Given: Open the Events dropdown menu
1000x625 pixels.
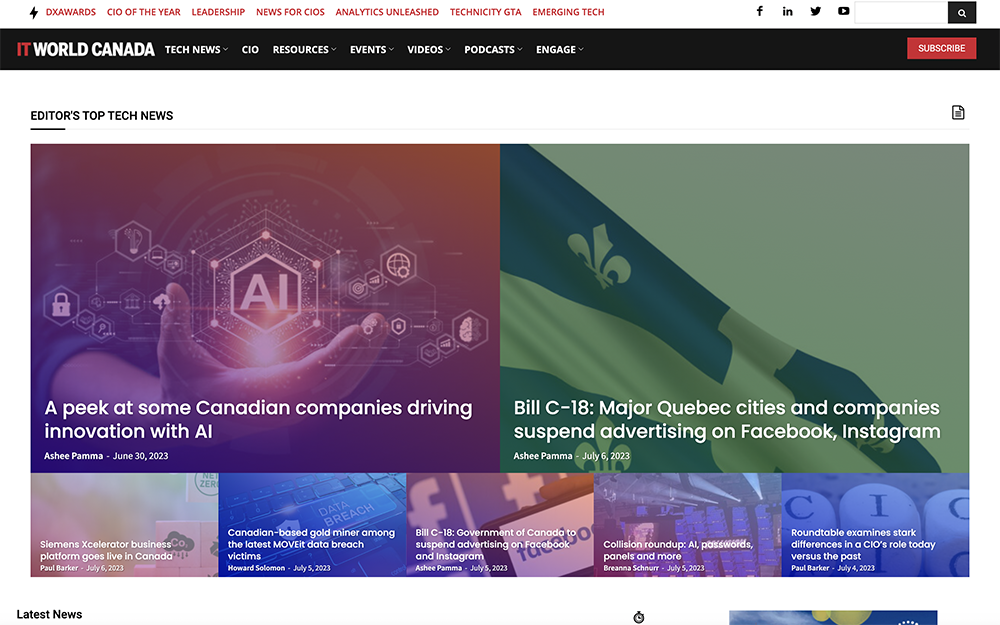Looking at the screenshot, I should 372,49.
